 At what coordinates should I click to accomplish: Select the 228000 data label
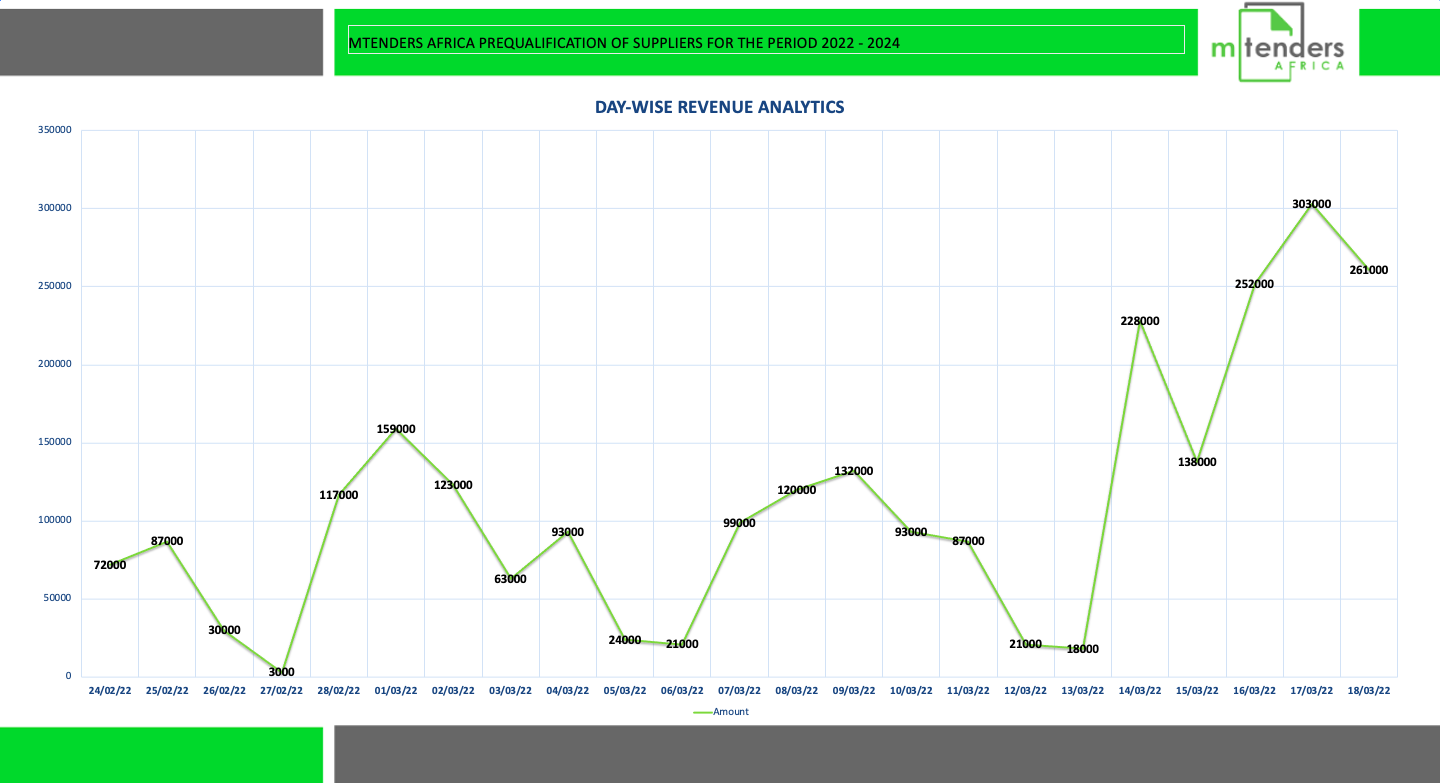1140,321
